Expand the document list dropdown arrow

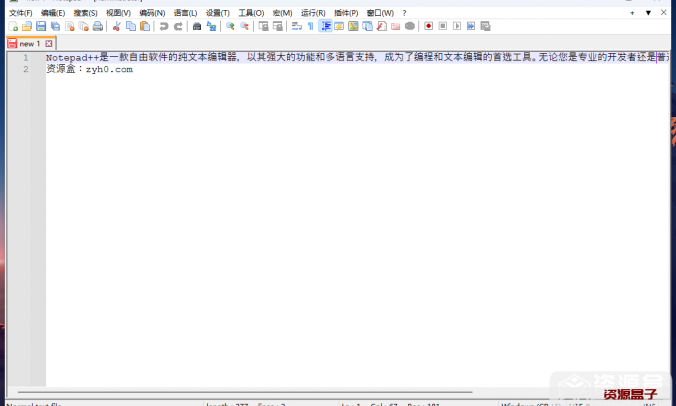click(x=648, y=13)
